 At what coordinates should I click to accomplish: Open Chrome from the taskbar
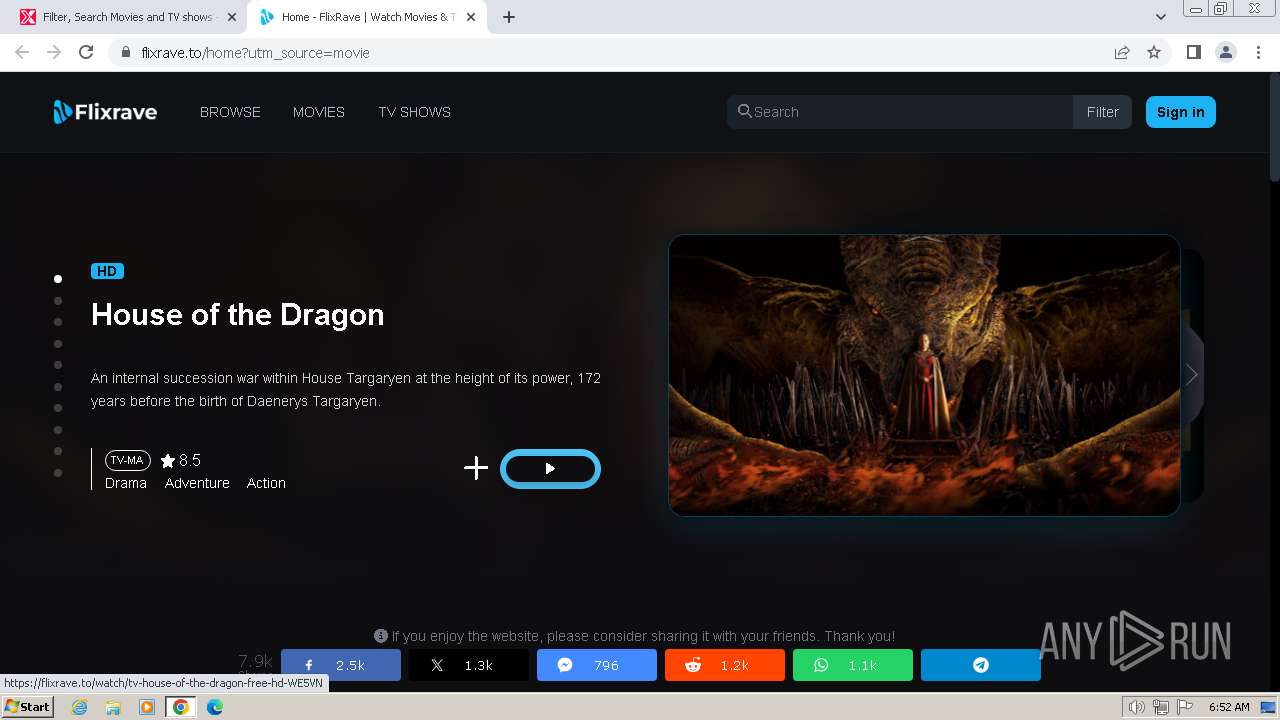[x=181, y=707]
